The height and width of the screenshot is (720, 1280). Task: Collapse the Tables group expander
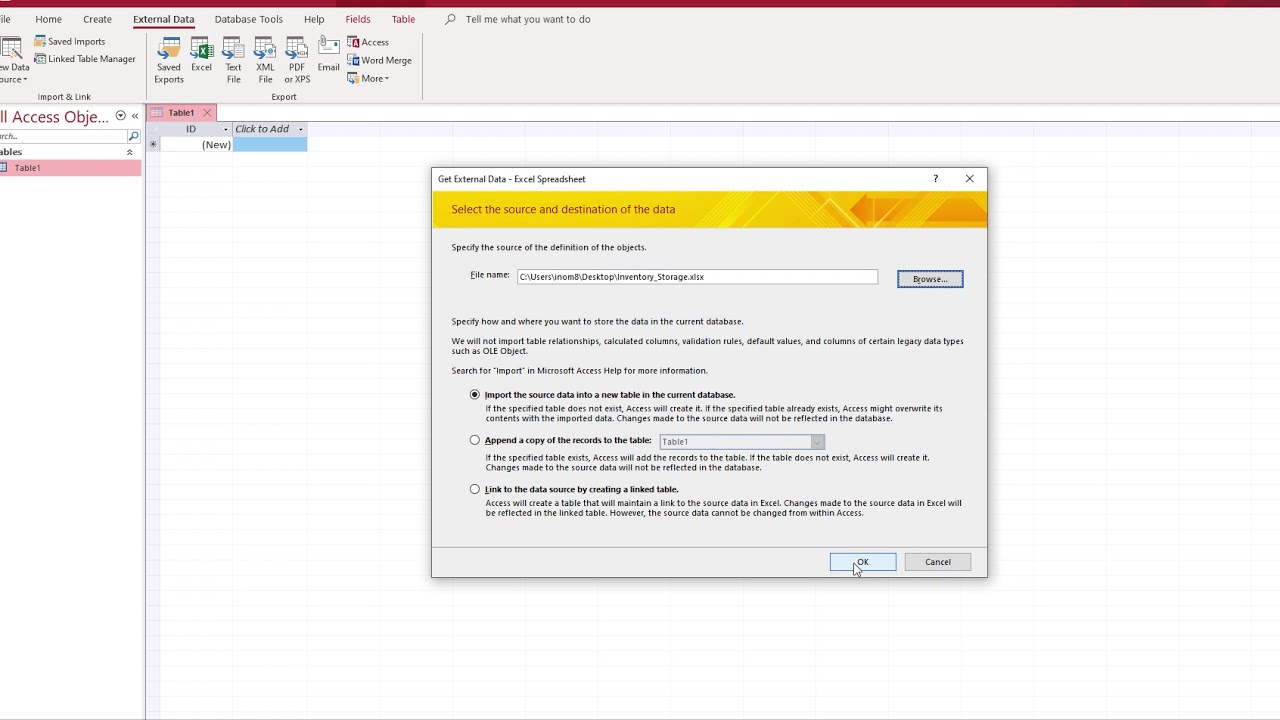click(x=129, y=152)
